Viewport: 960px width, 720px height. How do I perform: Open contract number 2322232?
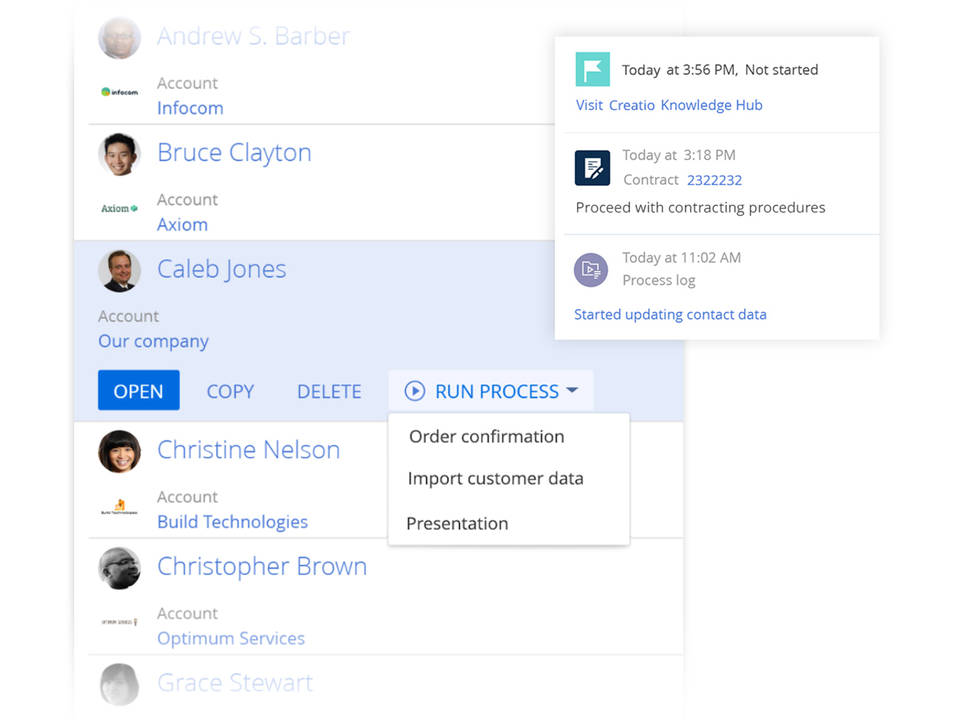click(x=714, y=180)
